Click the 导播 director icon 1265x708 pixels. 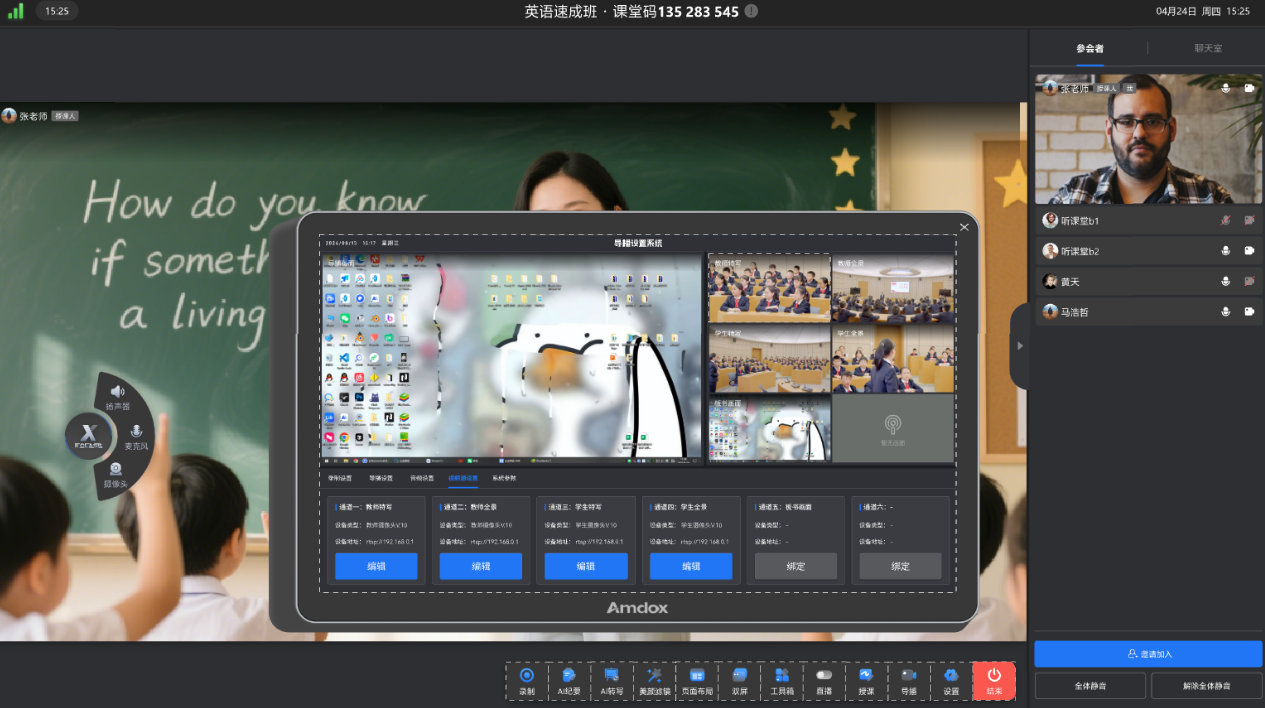click(x=908, y=680)
